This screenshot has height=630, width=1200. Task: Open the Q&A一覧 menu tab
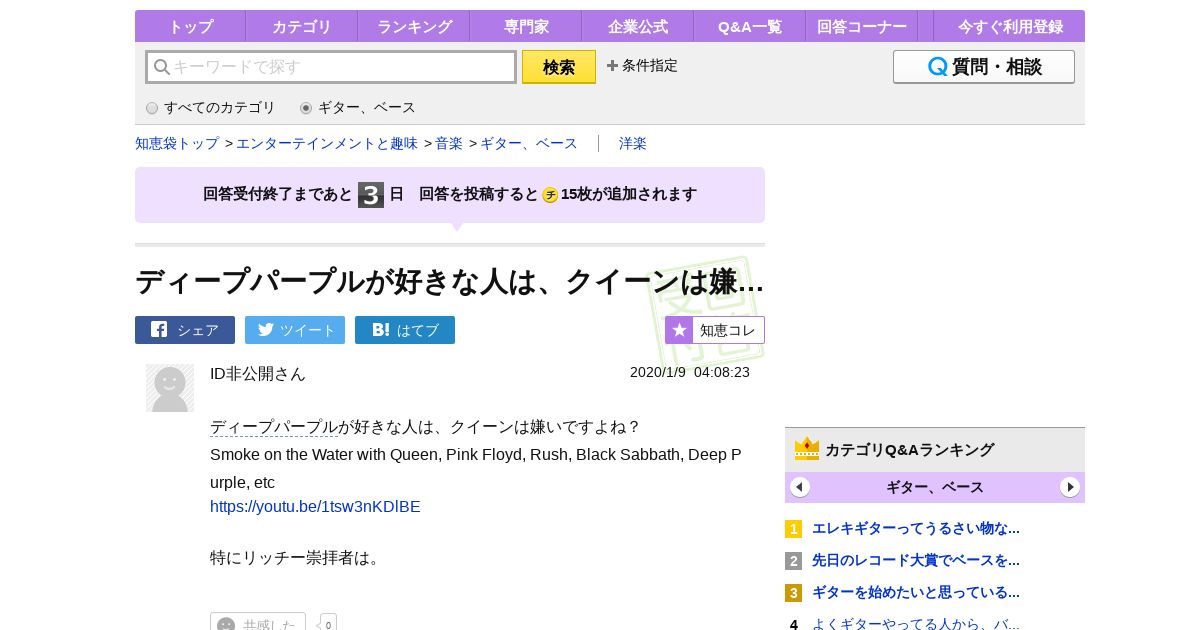point(749,26)
